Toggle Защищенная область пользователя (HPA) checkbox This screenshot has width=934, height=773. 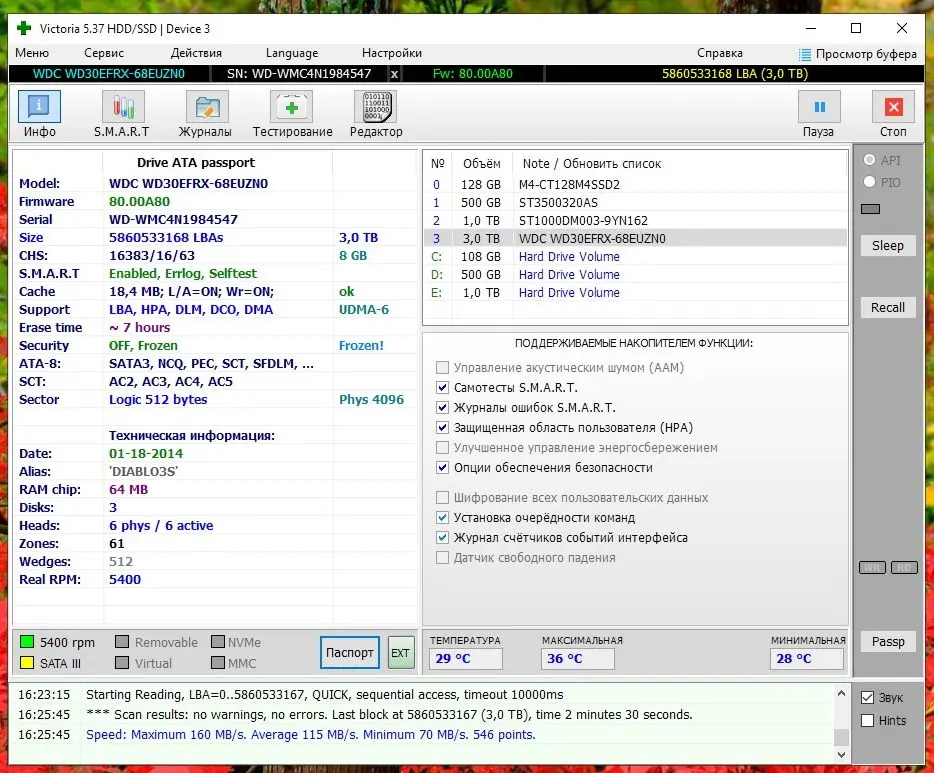click(x=442, y=428)
